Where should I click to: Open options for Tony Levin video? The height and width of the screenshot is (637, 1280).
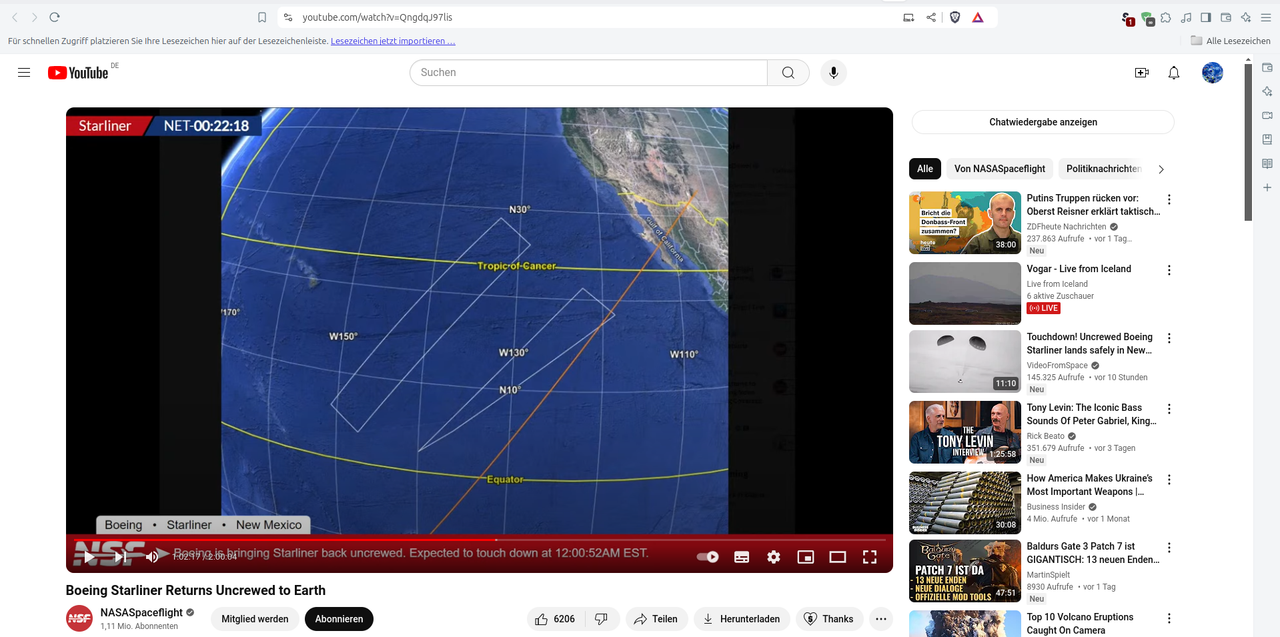coord(1169,408)
